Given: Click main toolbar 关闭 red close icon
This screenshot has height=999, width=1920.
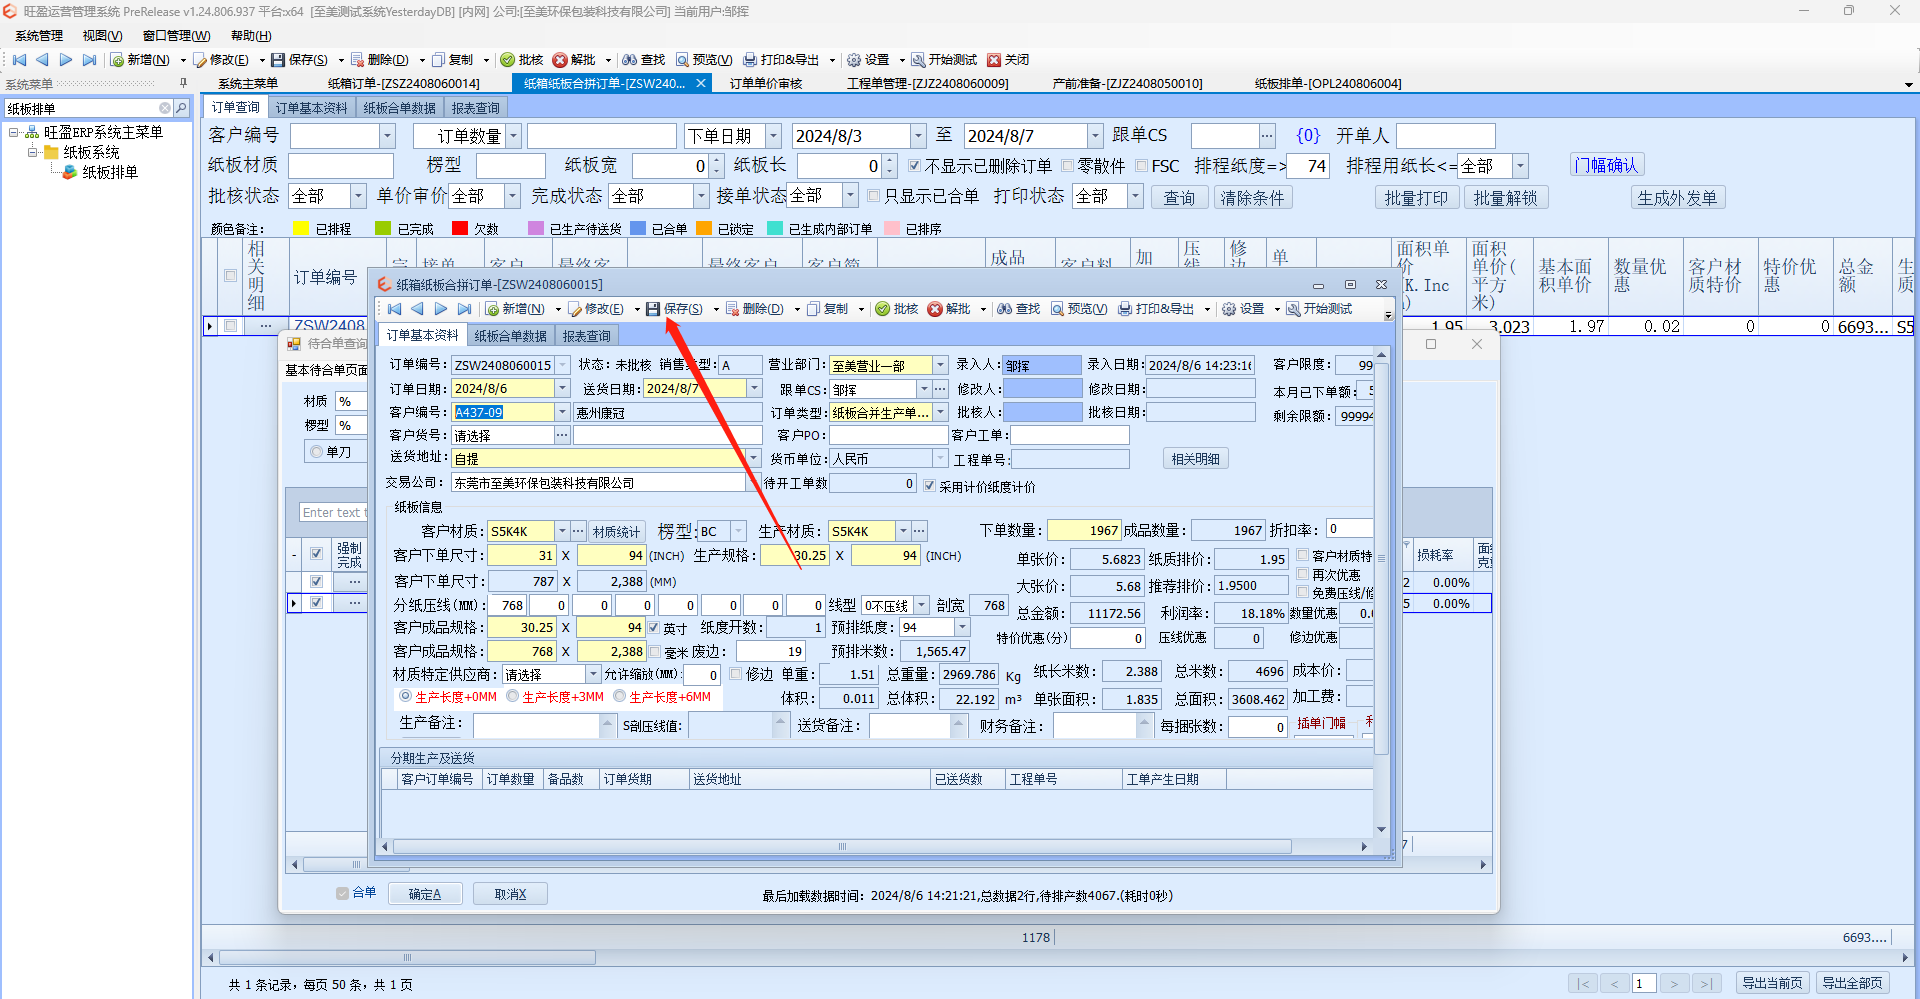Looking at the screenshot, I should point(994,60).
